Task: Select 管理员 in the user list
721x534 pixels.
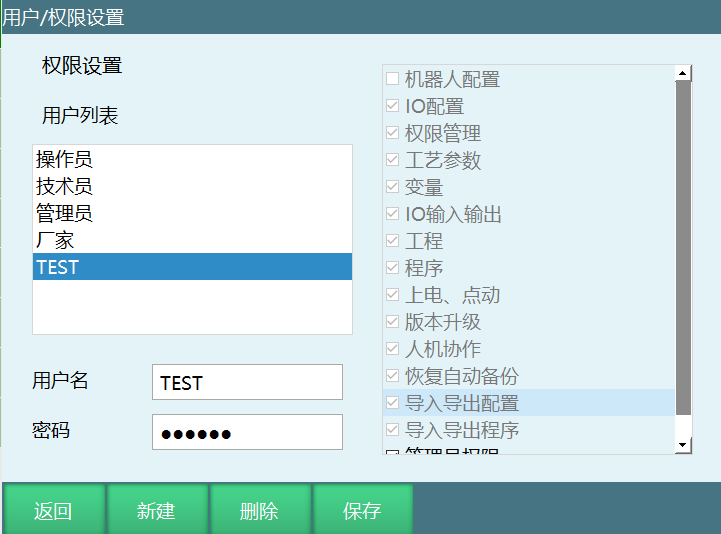Action: (64, 213)
